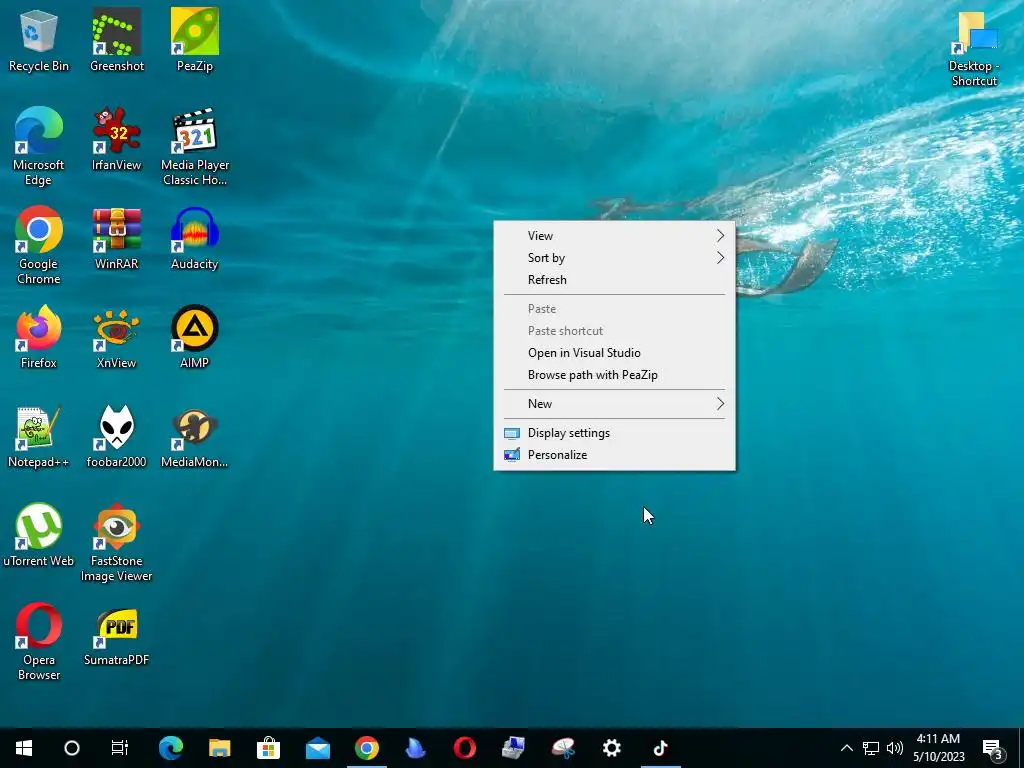Open the Sort by submenu
This screenshot has width=1024, height=768.
tap(615, 258)
